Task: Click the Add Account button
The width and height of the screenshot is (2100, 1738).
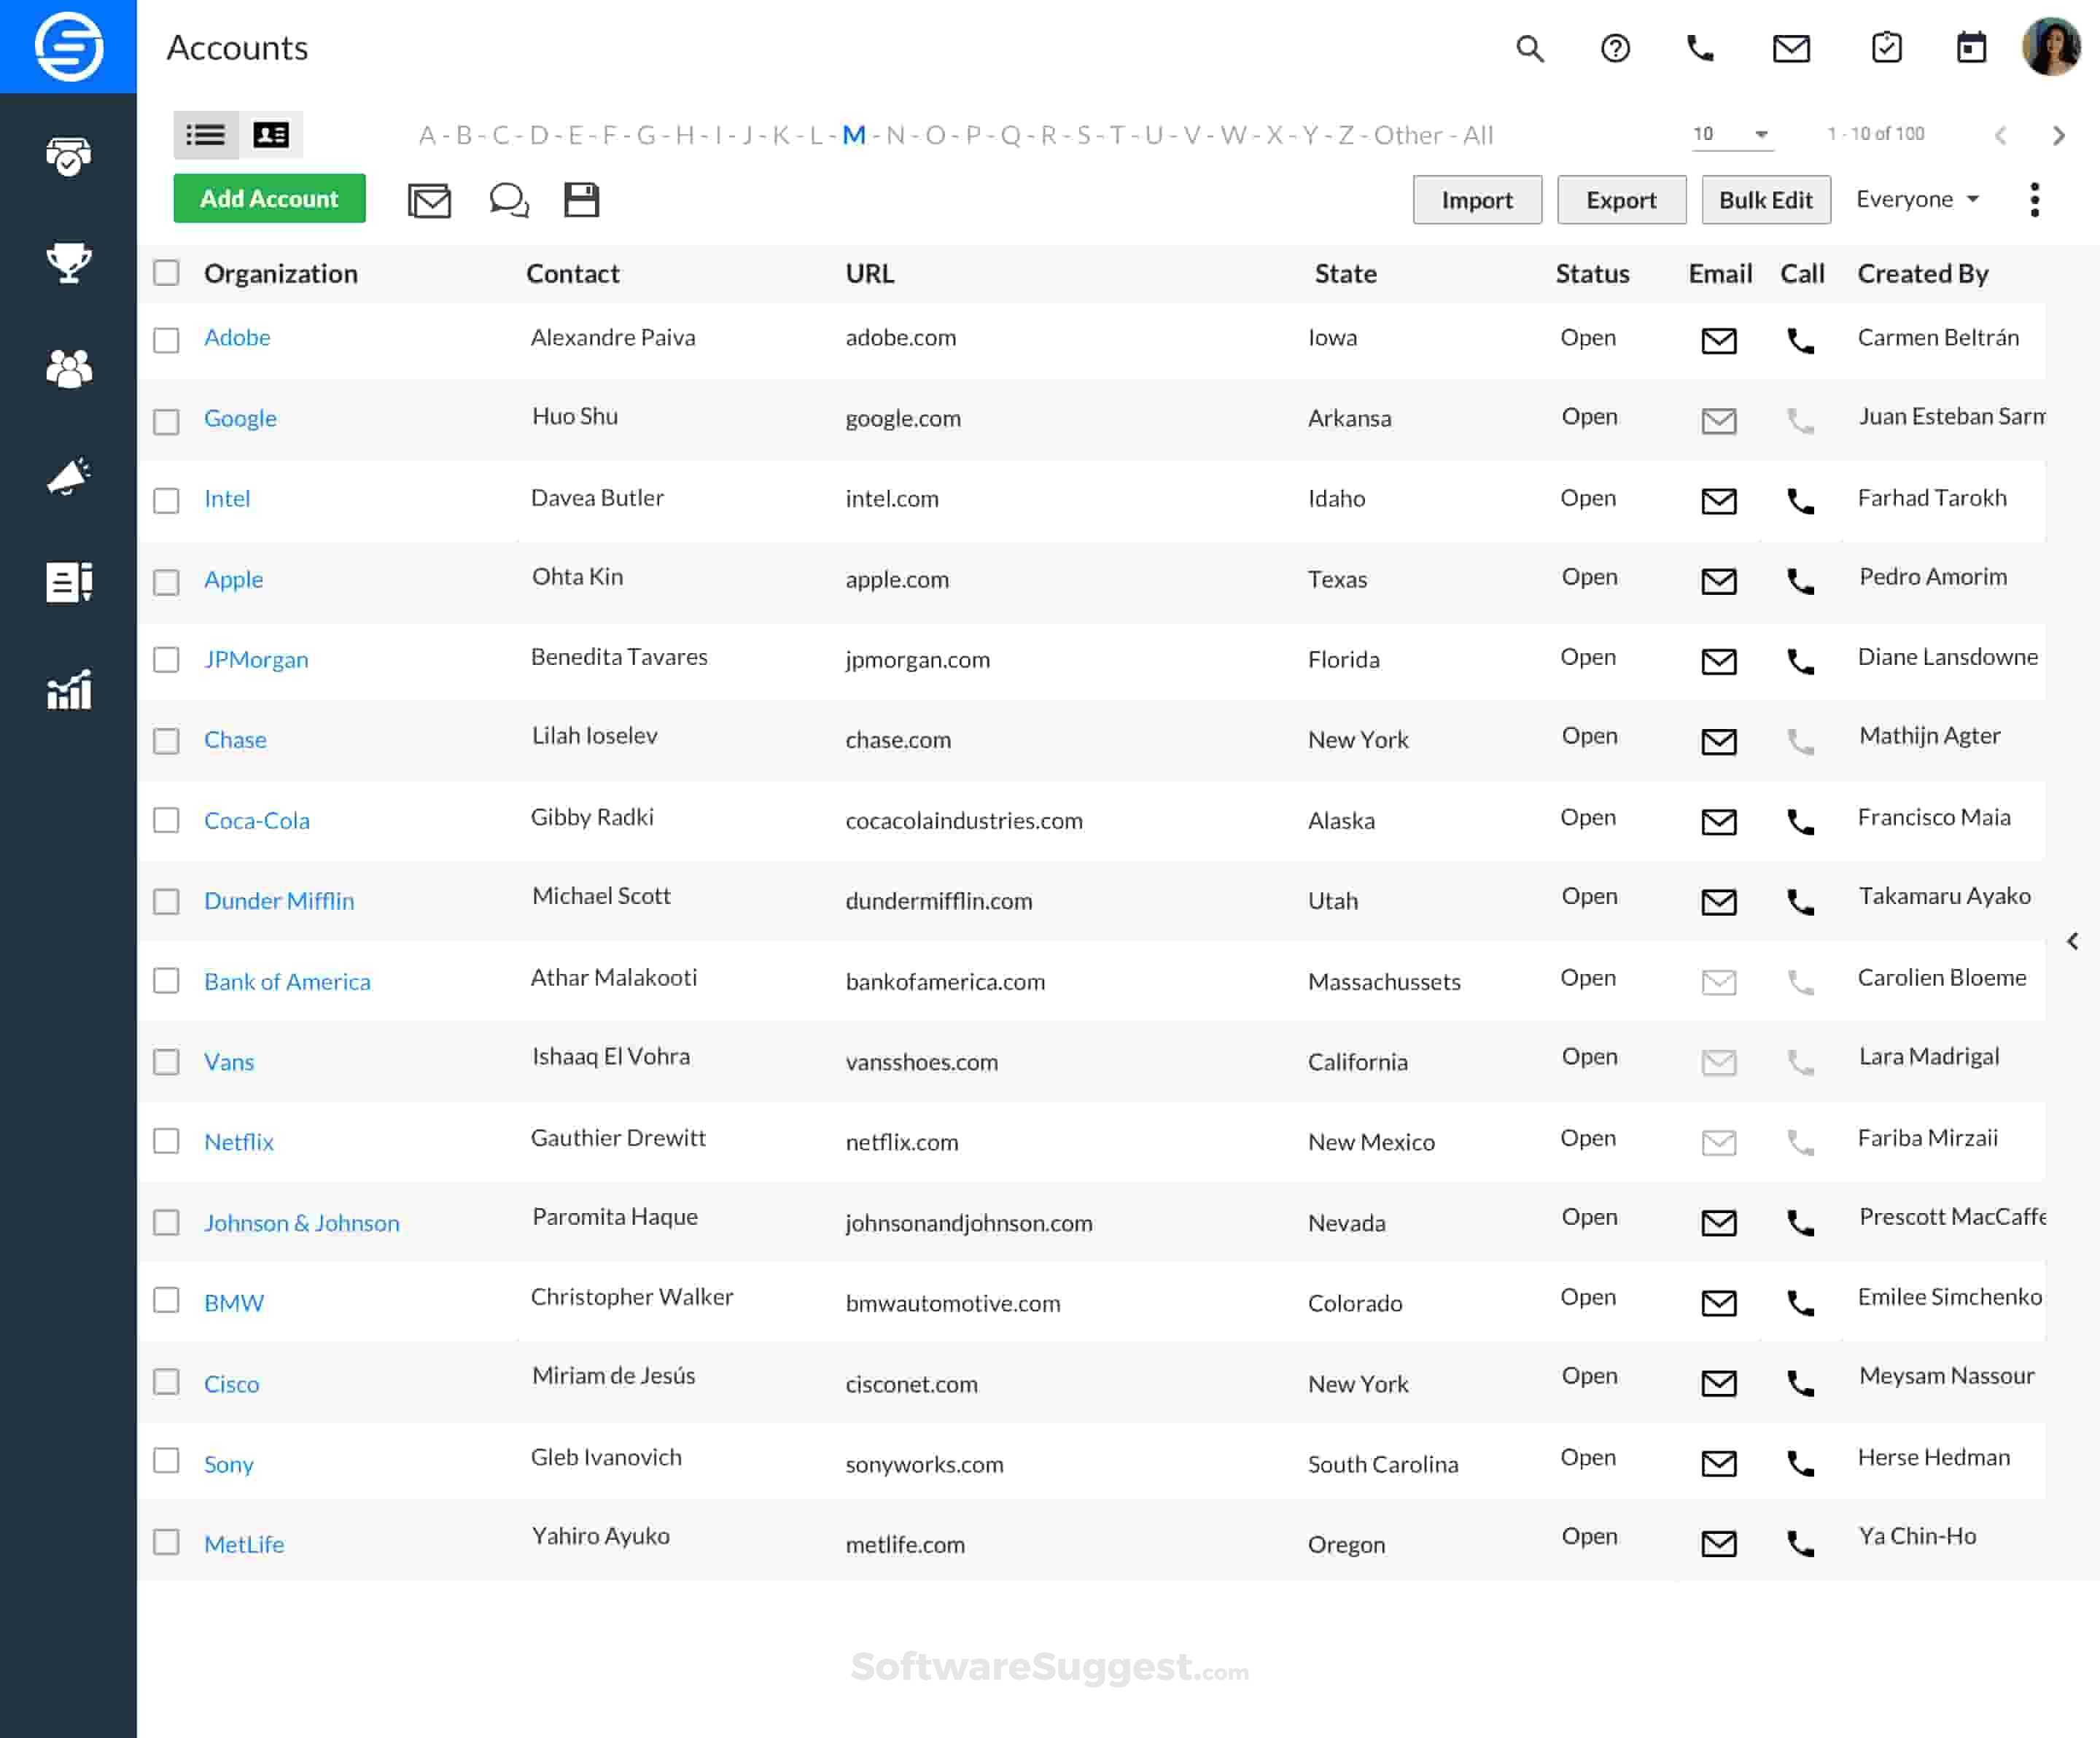Action: coord(269,198)
